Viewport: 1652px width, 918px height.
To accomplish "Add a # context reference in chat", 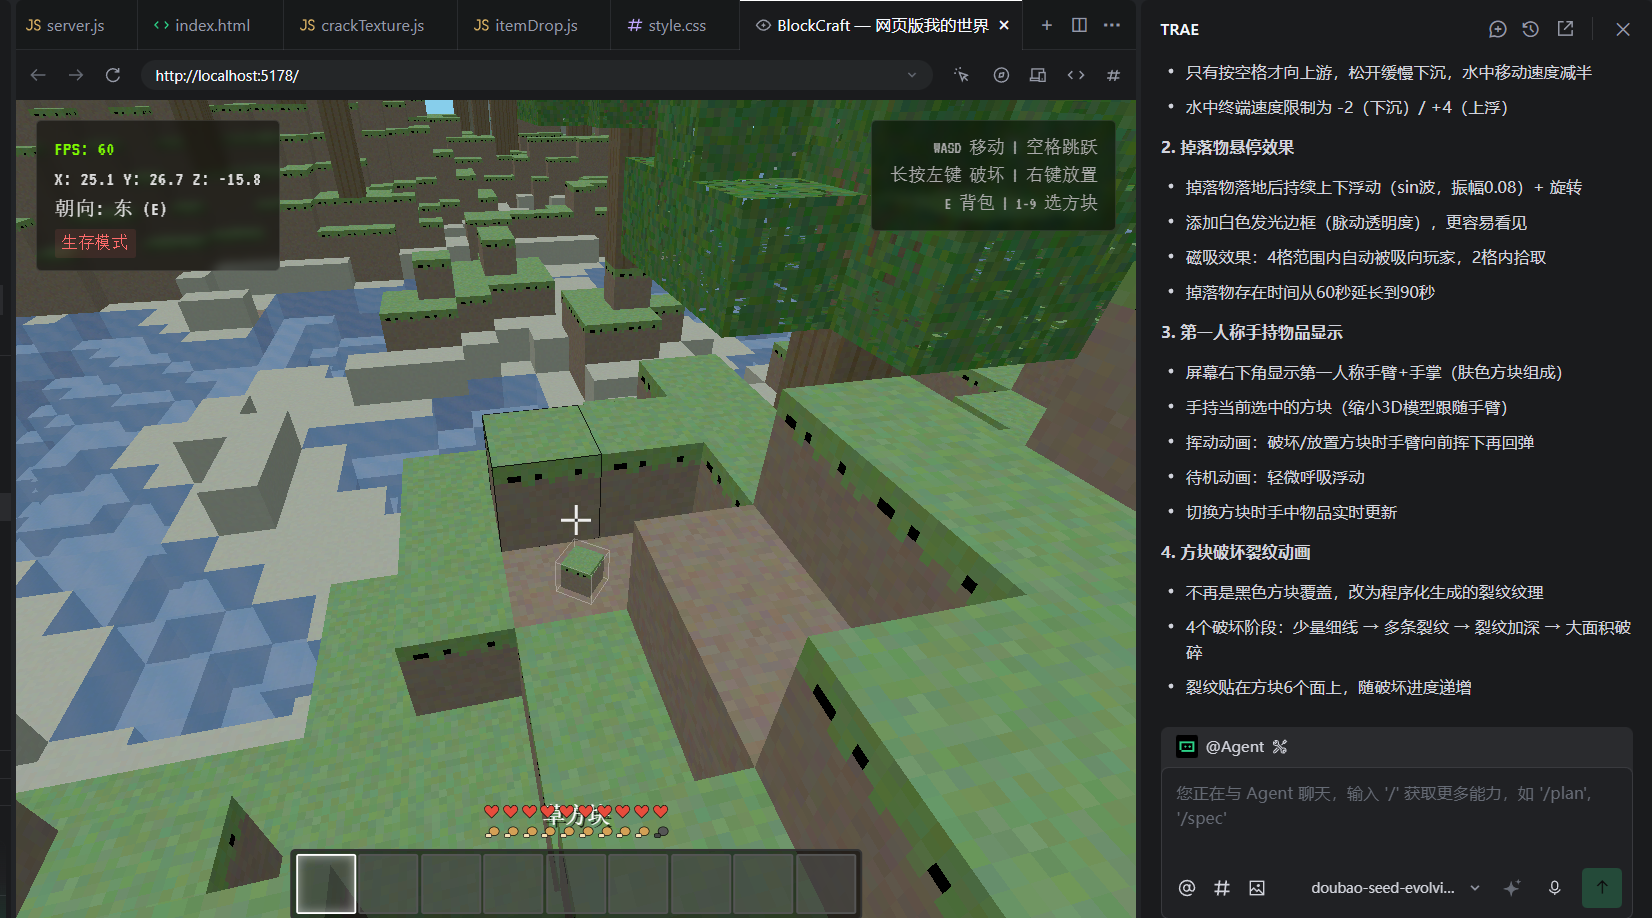I will [1222, 888].
